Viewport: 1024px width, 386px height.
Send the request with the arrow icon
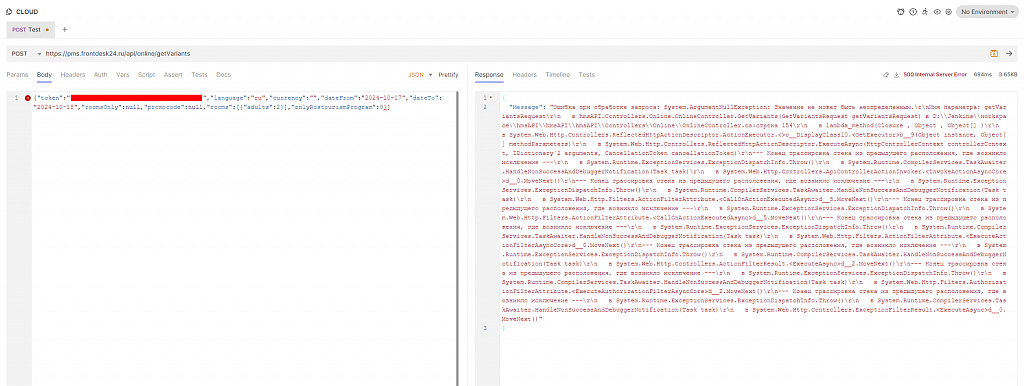(x=1009, y=53)
